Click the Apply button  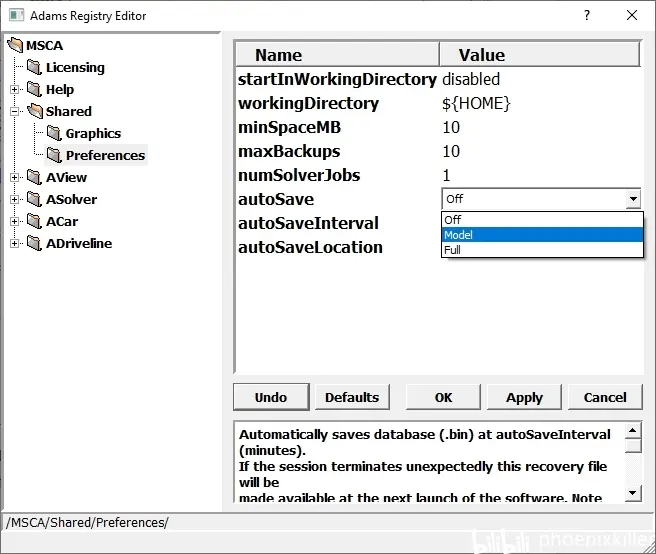[x=524, y=397]
